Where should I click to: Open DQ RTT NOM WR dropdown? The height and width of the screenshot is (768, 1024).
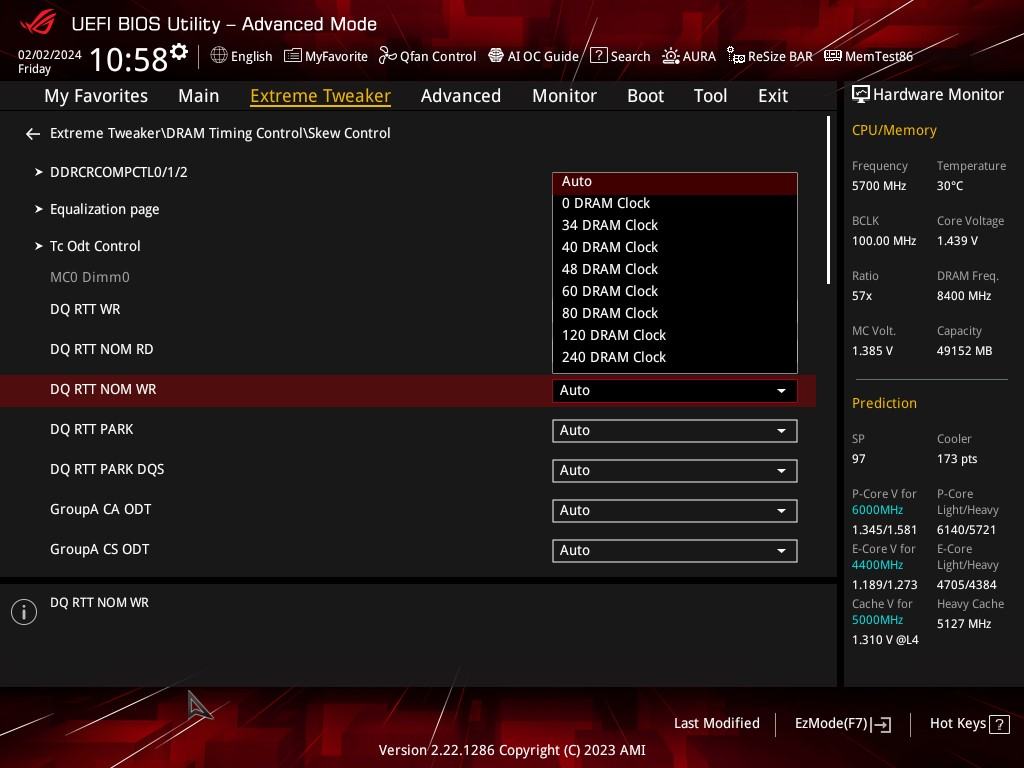coord(675,391)
